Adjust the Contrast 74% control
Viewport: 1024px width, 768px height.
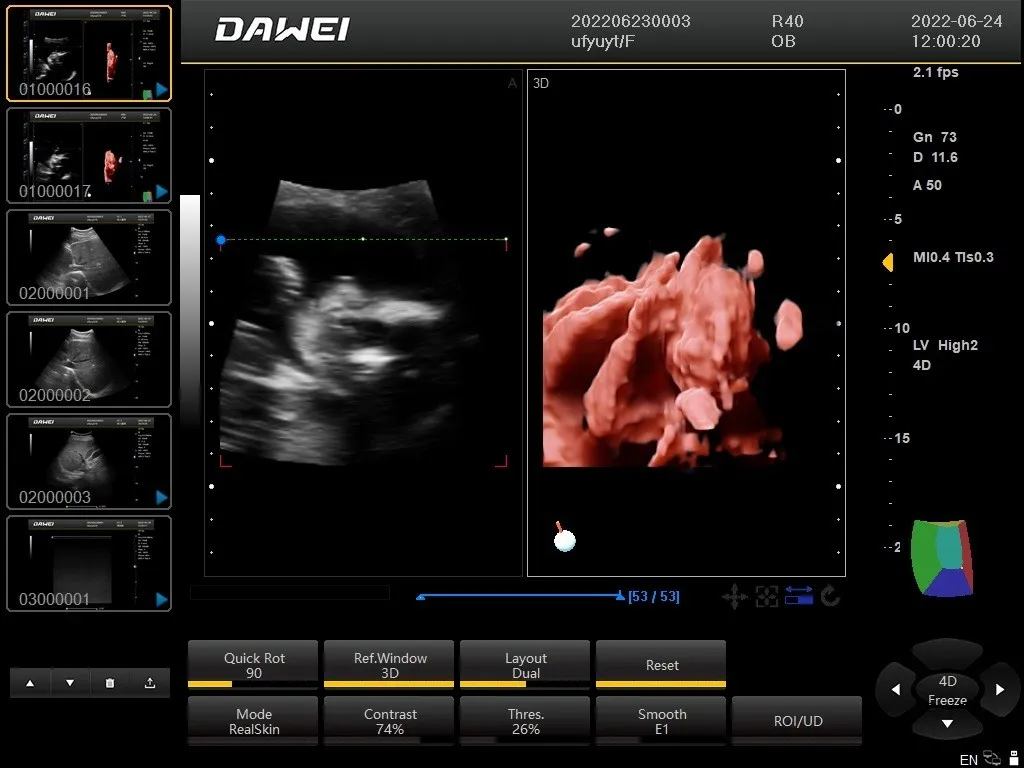pos(389,721)
